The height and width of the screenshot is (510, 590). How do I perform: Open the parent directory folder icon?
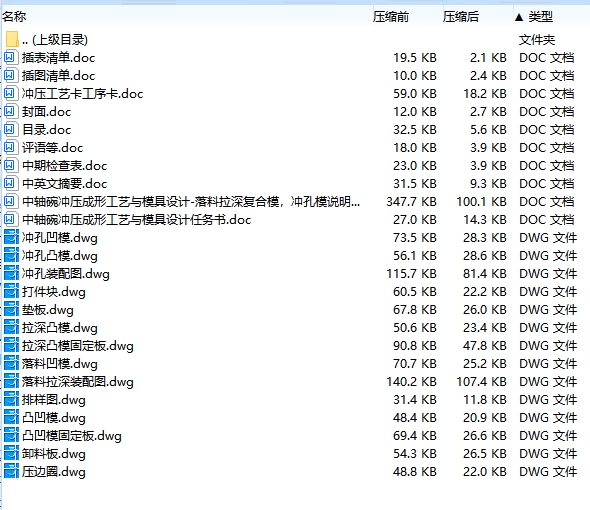pyautogui.click(x=12, y=39)
